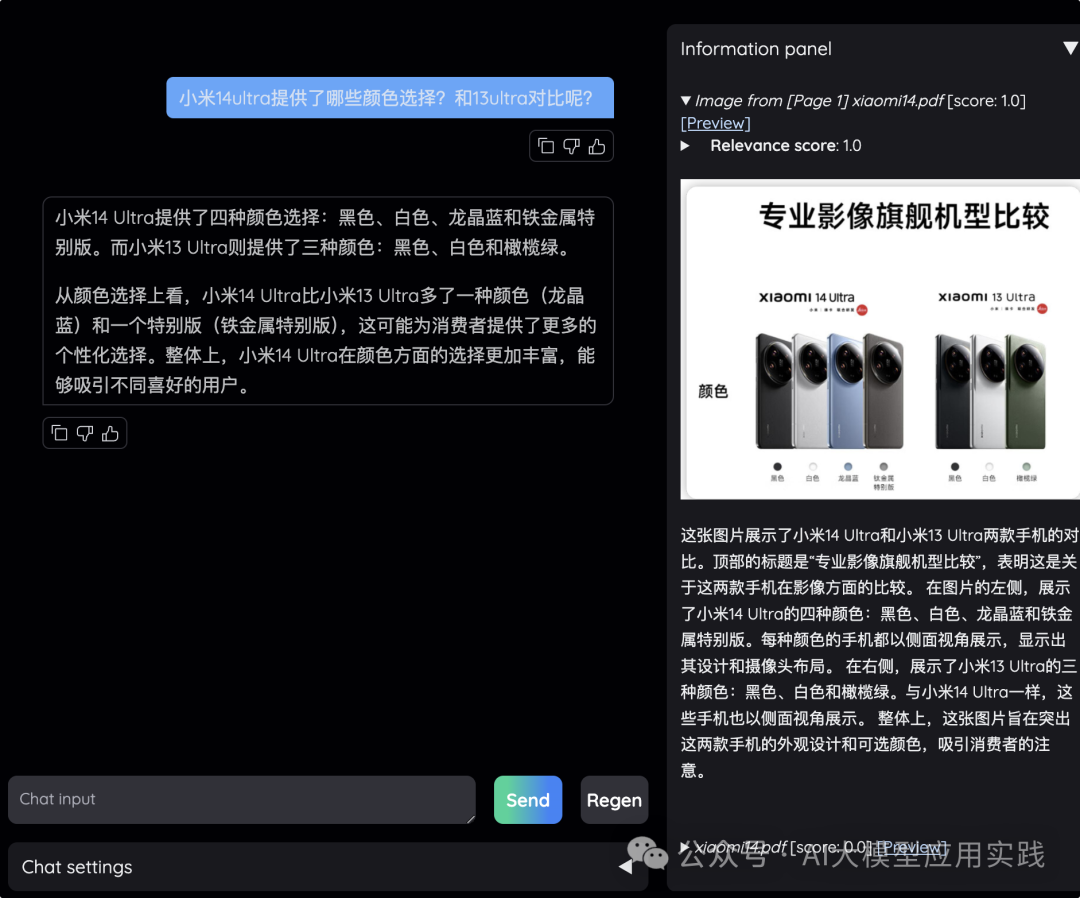Click the Relevance score: 1.0 label
The image size is (1080, 898).
[785, 146]
